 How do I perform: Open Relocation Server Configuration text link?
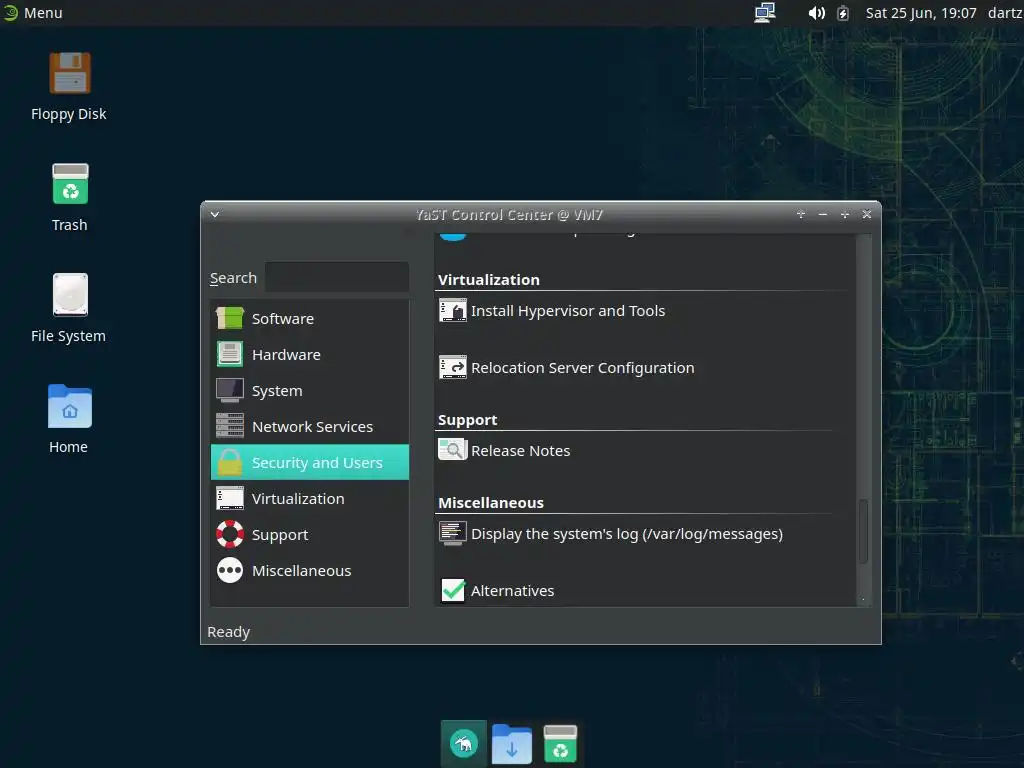point(583,368)
